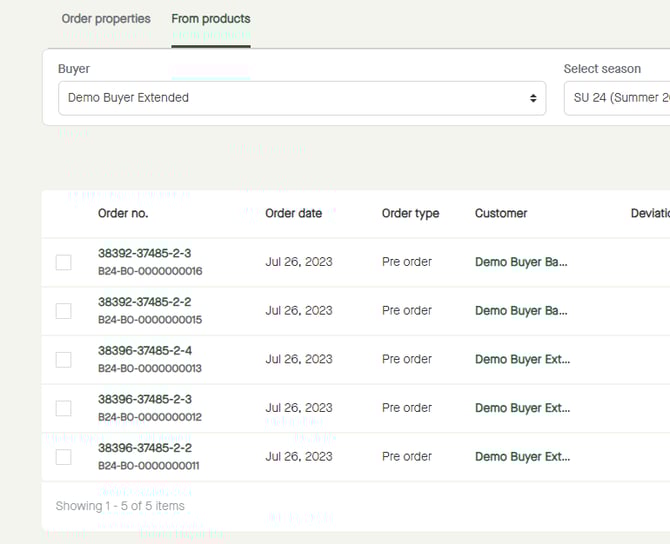Image resolution: width=670 pixels, height=544 pixels.
Task: Tick checkbox for order 38392-37485-2-2
Action: 63,311
